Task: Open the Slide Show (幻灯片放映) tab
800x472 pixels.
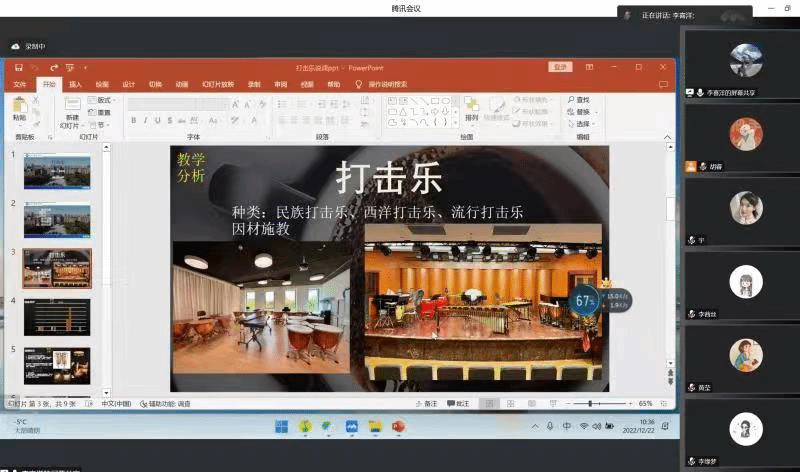Action: (217, 84)
